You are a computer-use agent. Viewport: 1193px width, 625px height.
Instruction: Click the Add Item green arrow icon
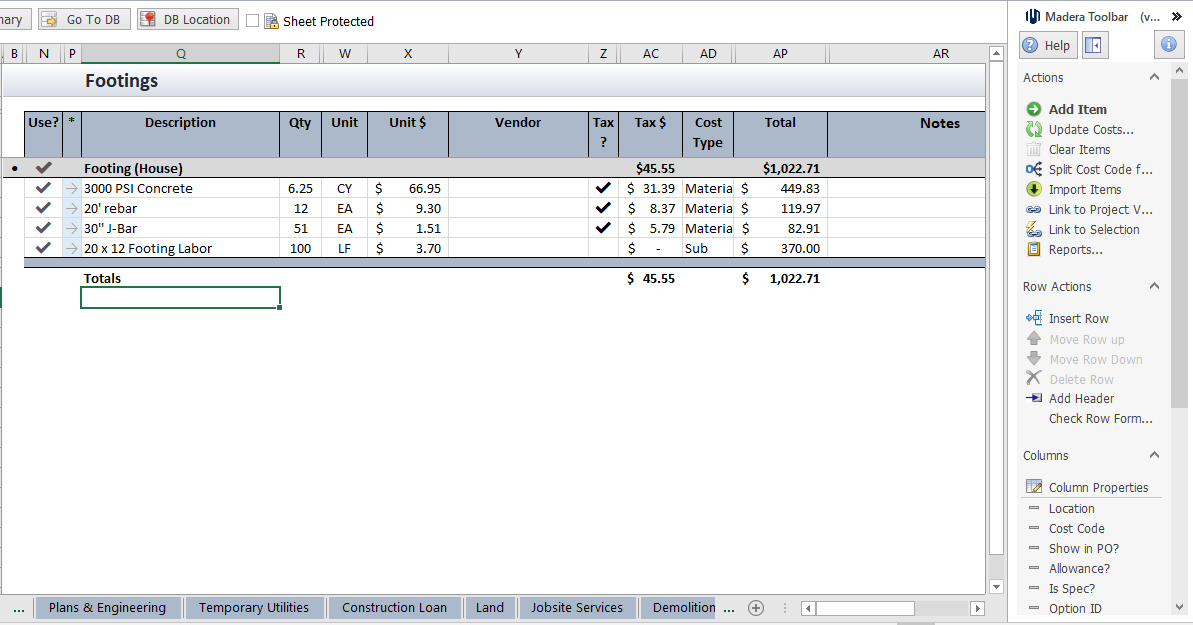[1033, 109]
